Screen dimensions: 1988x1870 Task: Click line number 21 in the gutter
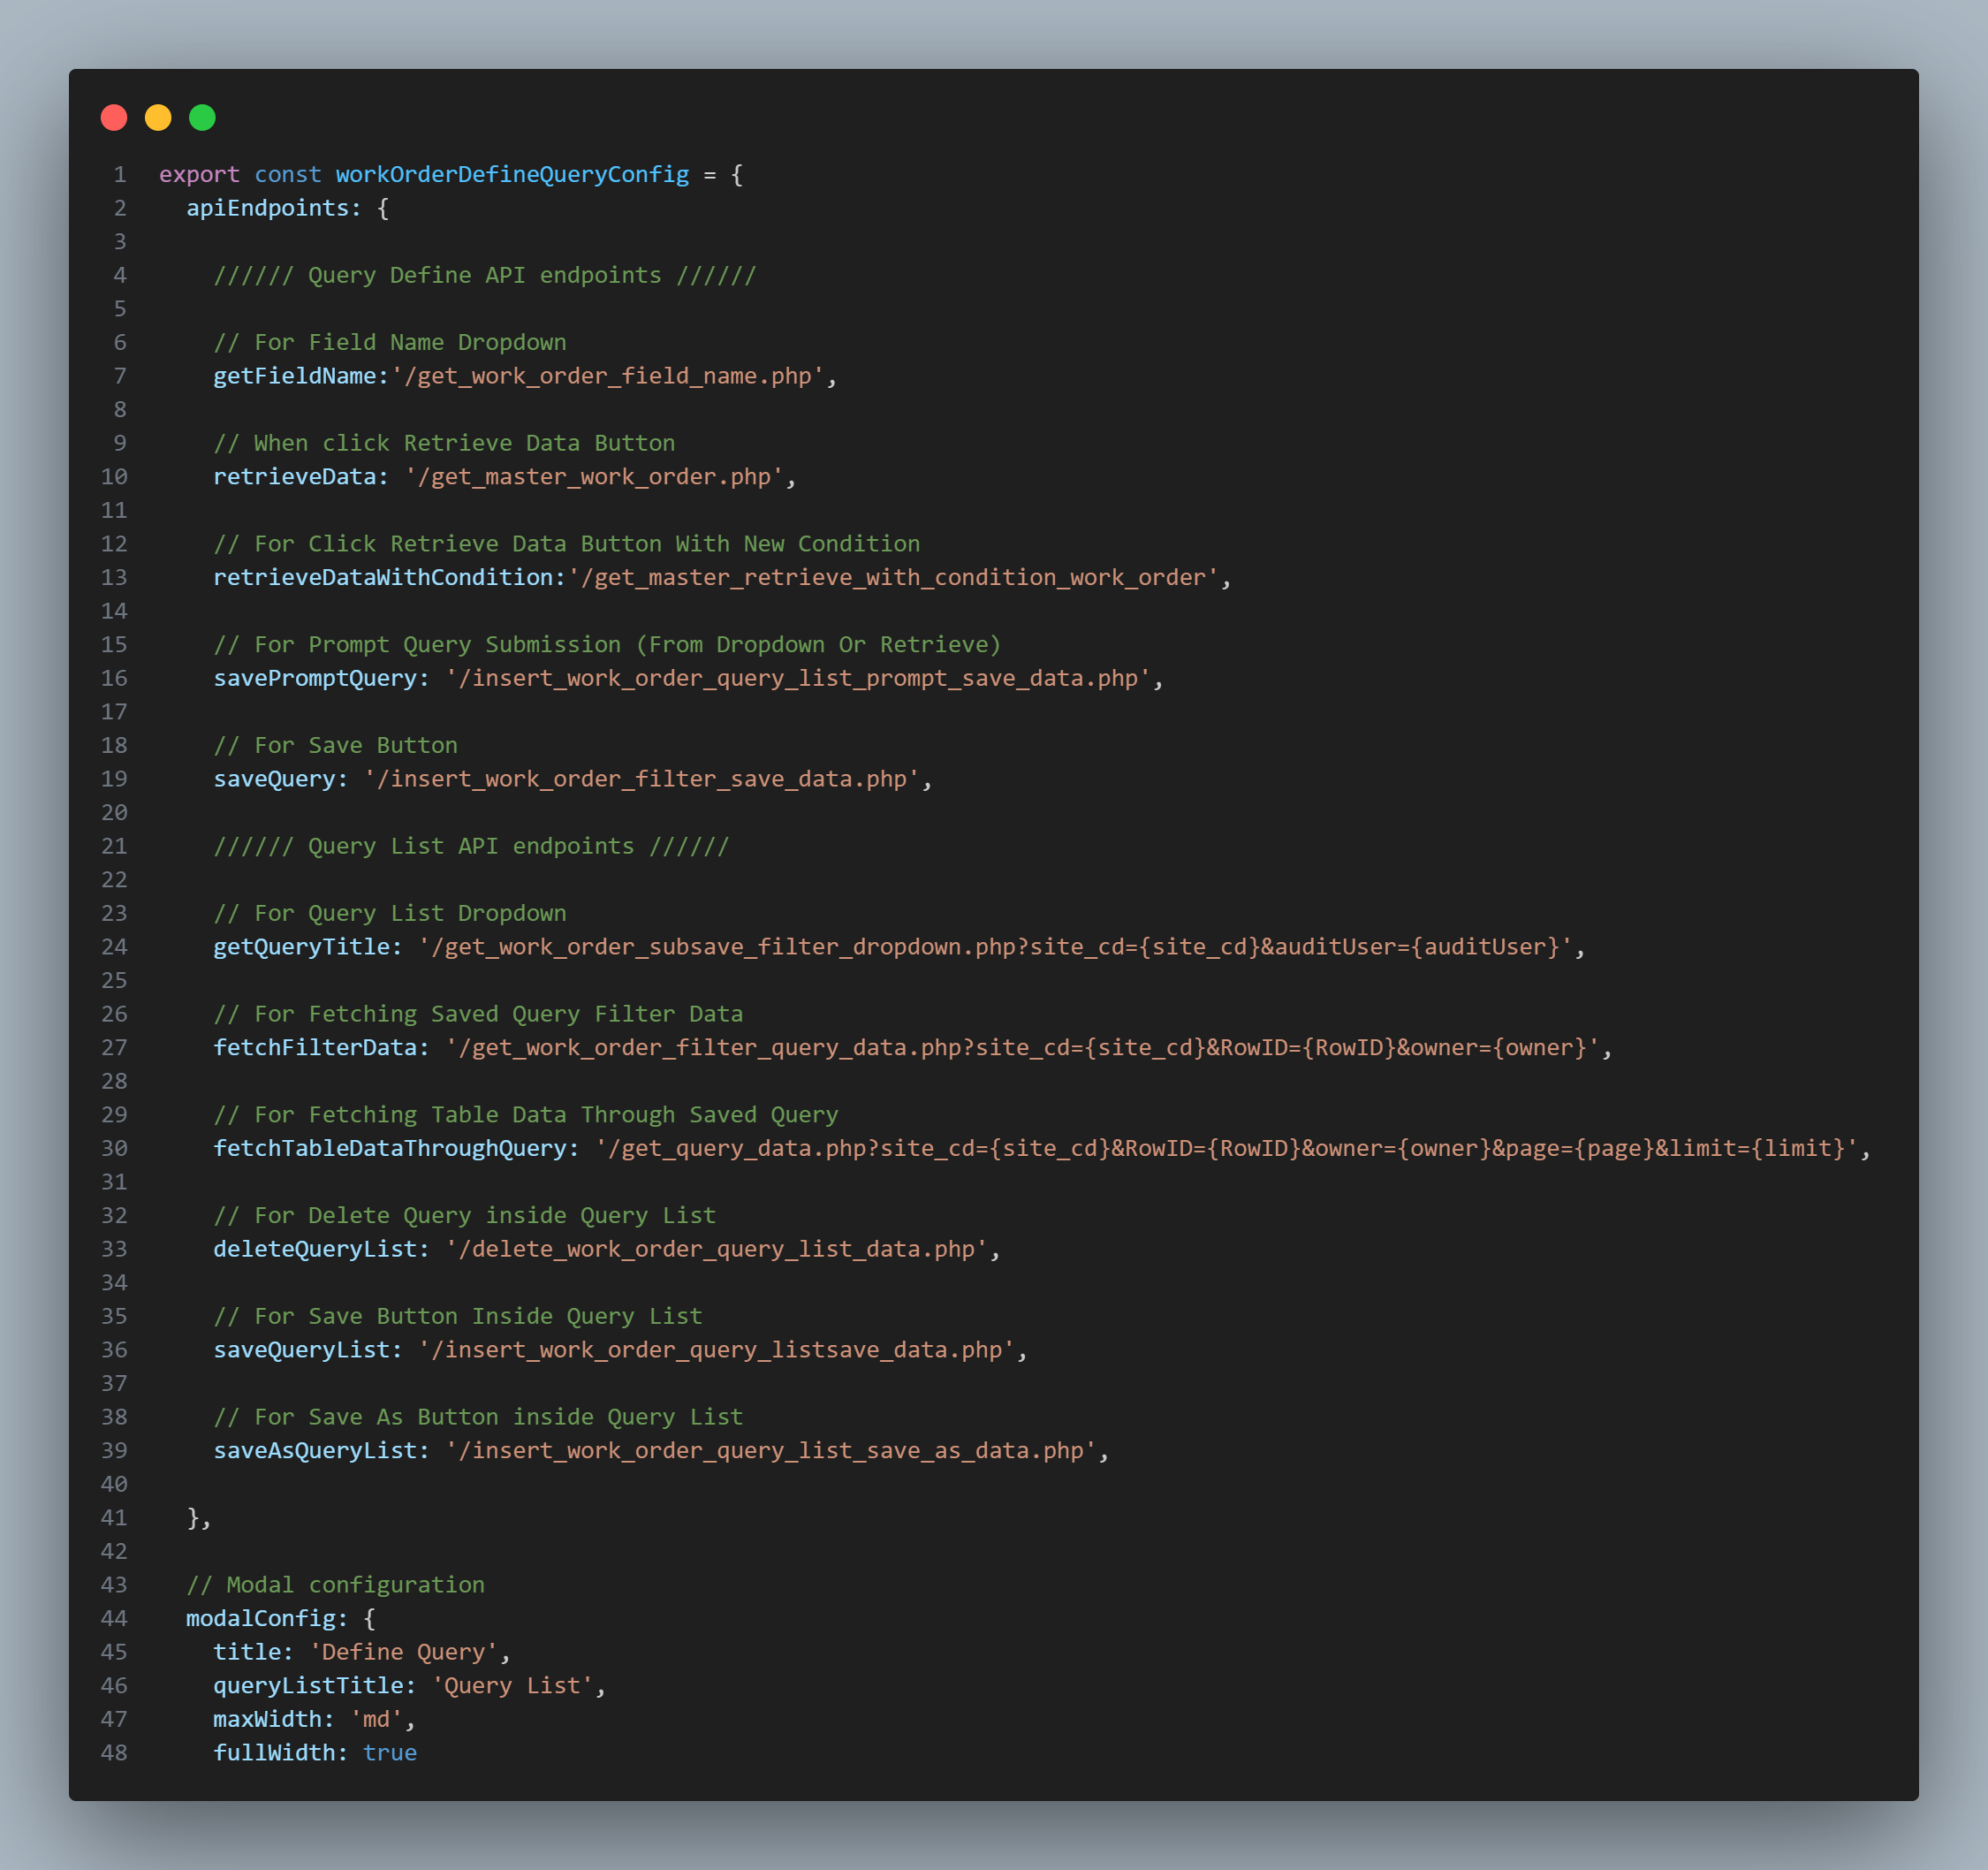(114, 846)
